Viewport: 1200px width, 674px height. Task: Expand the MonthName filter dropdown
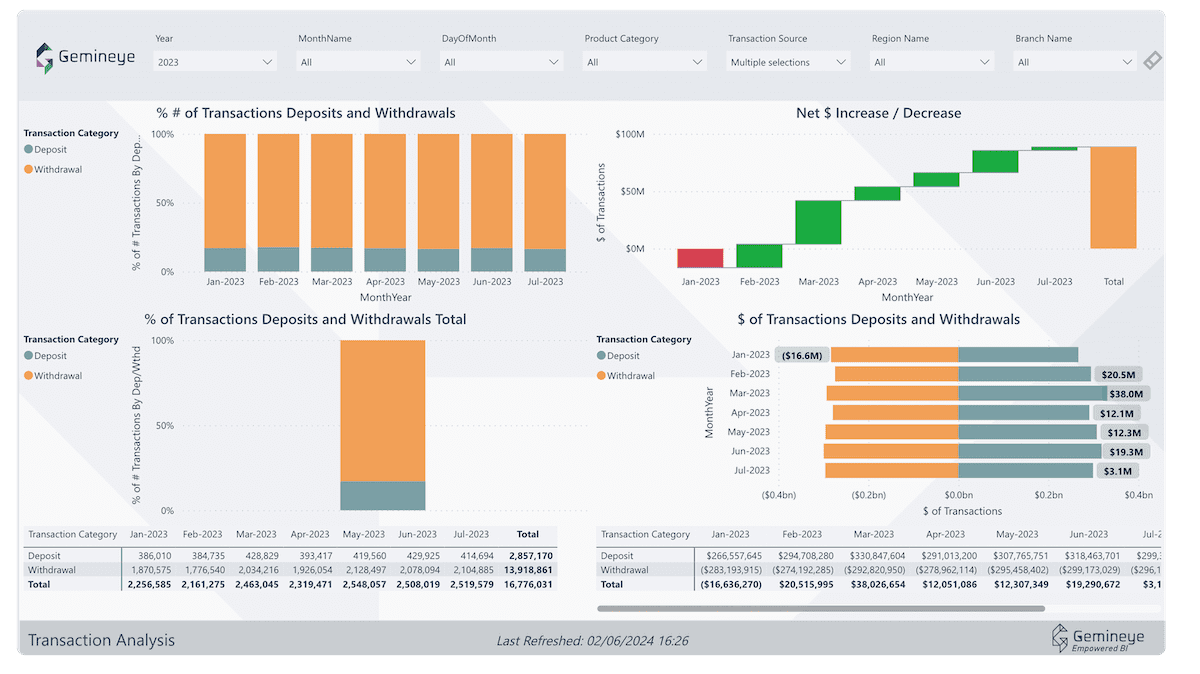pos(358,60)
